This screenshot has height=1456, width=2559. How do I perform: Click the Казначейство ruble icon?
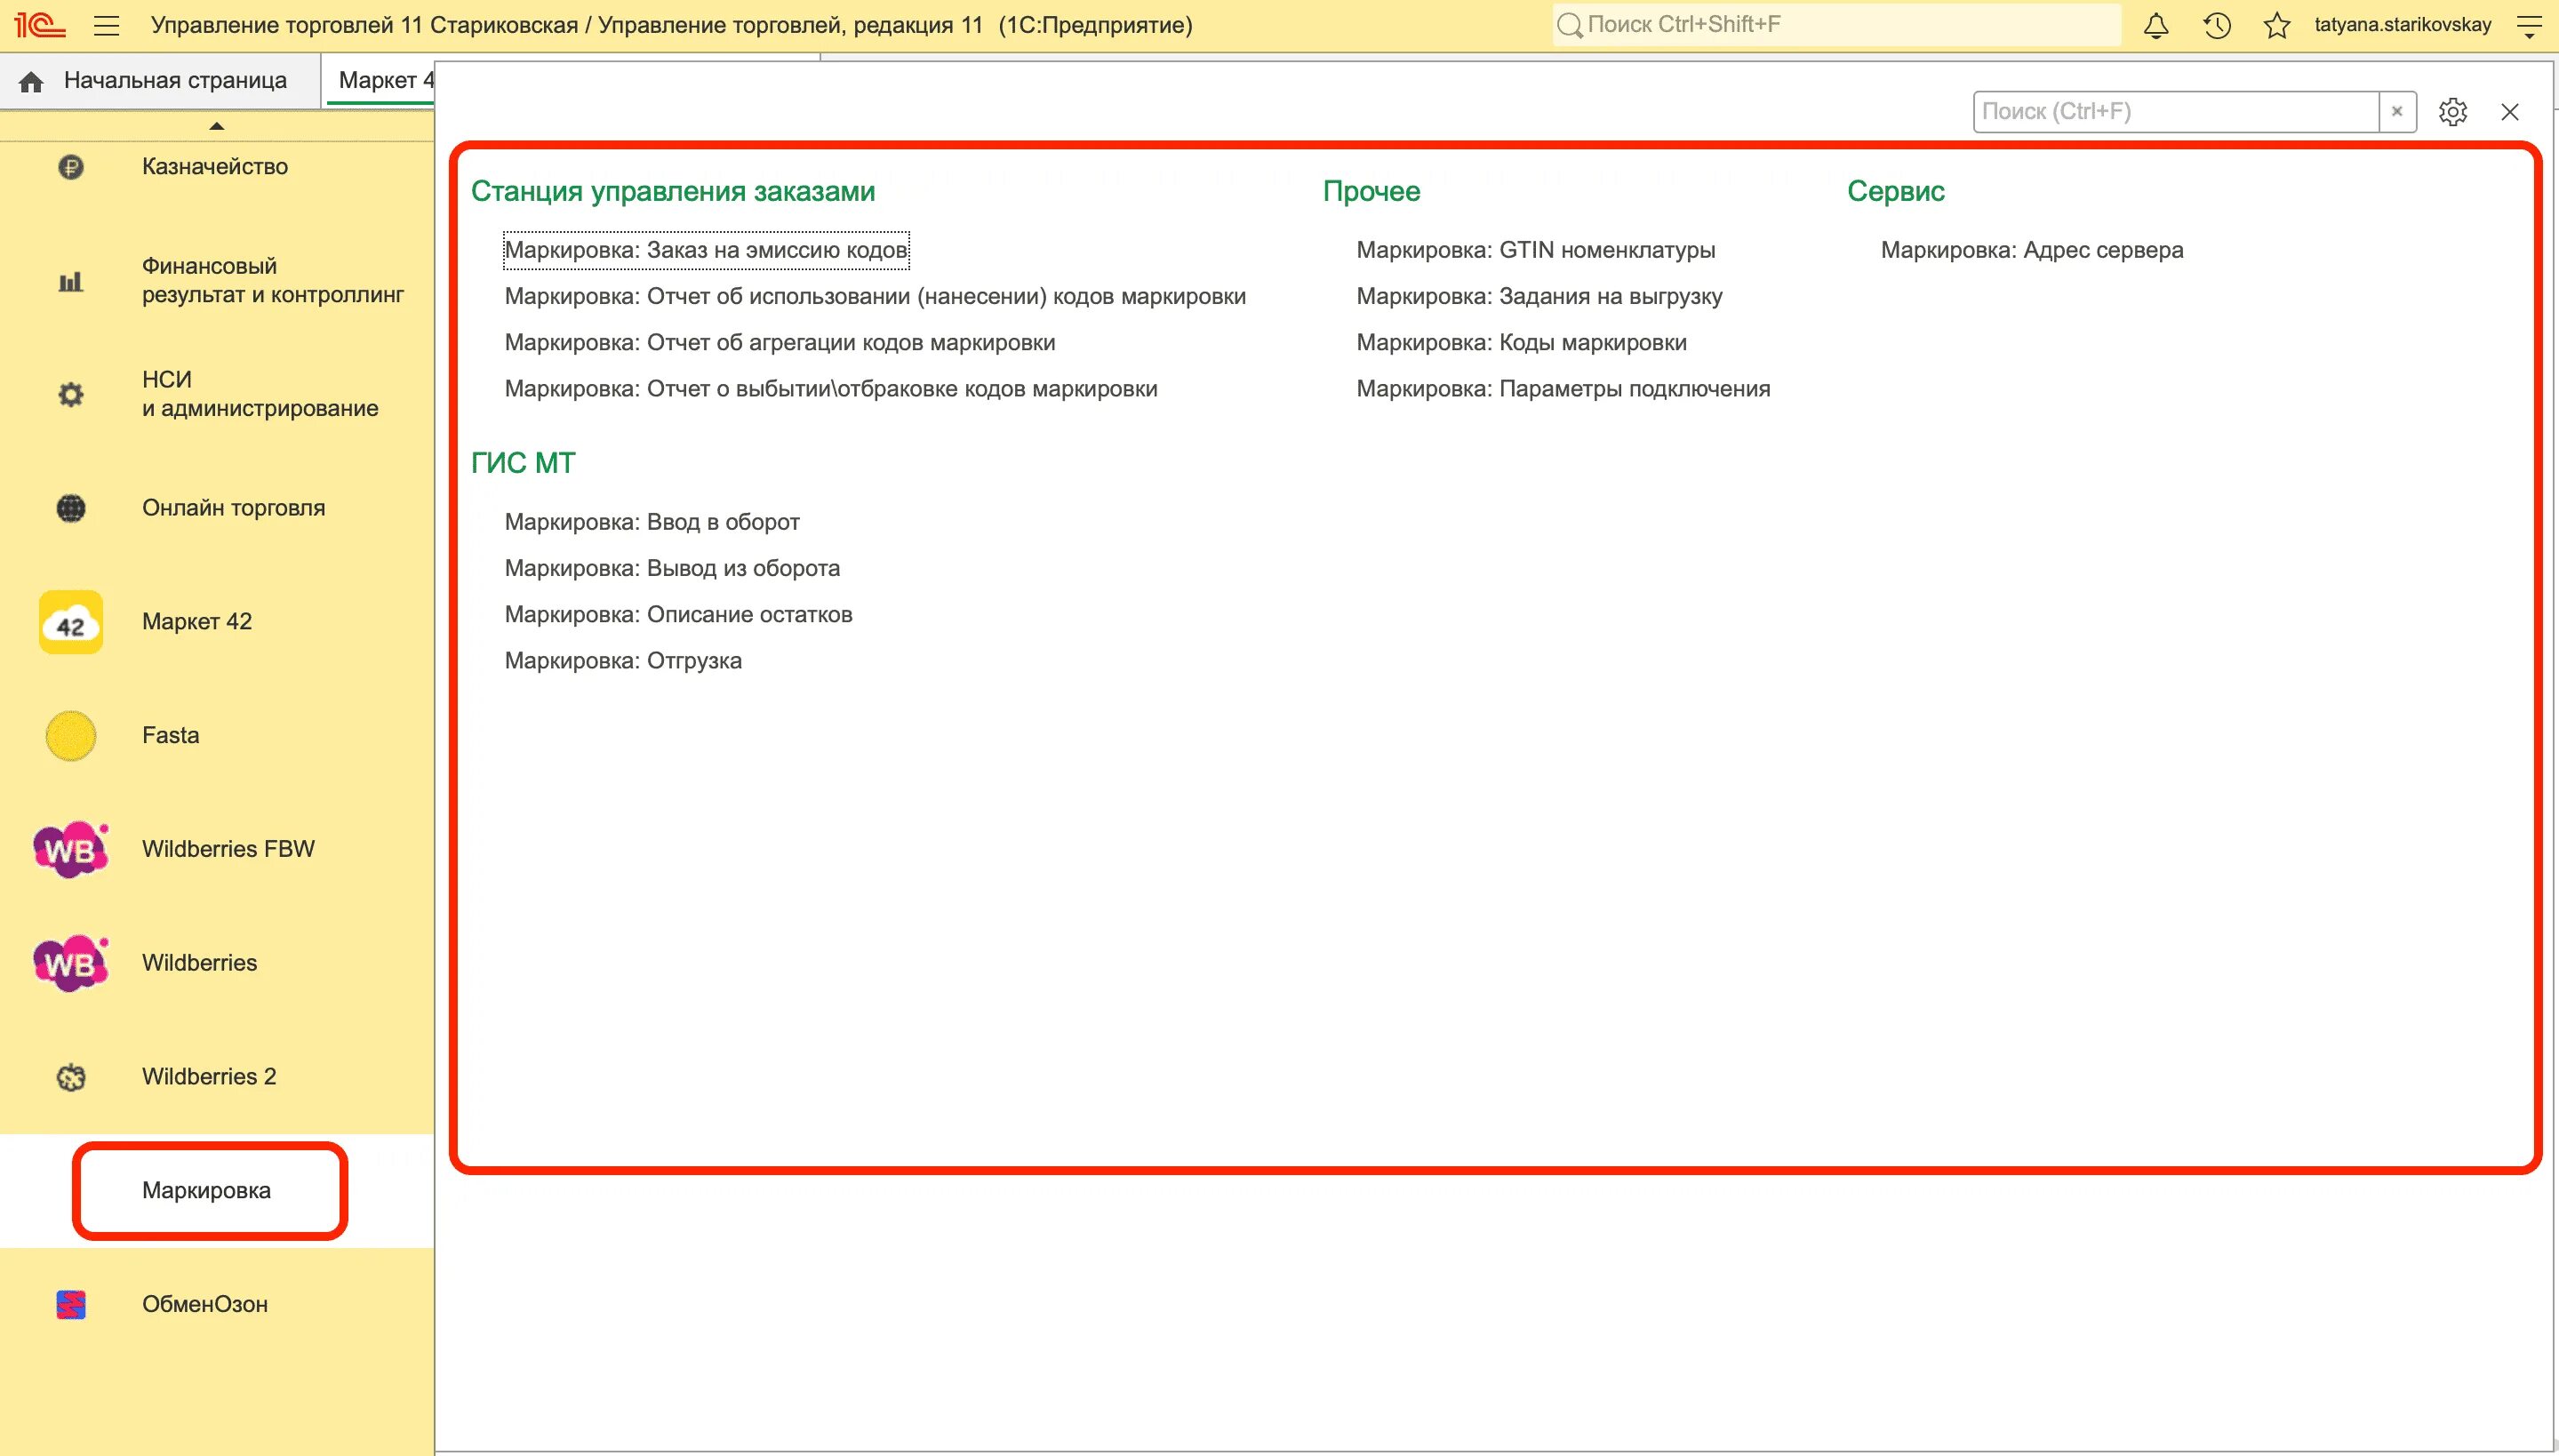(70, 167)
